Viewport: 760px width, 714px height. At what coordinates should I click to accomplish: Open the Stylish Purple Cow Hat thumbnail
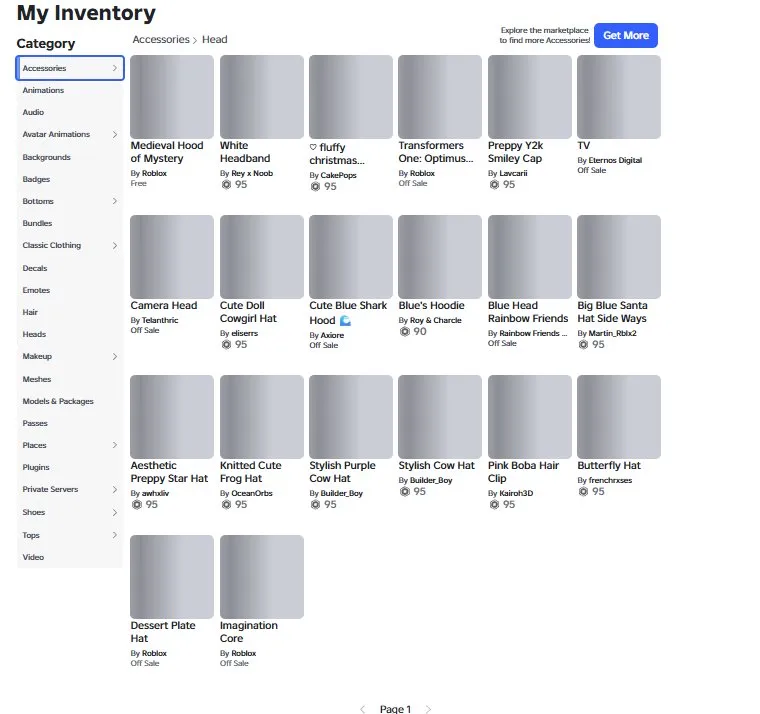pos(351,416)
